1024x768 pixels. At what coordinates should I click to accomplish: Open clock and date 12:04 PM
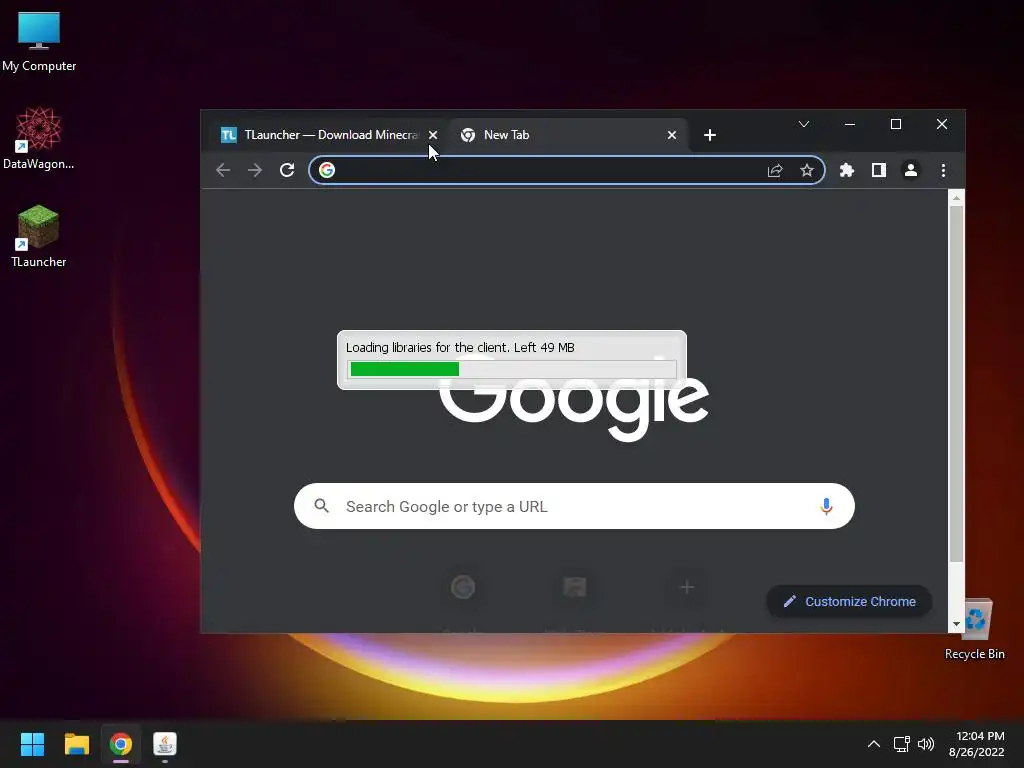pyautogui.click(x=976, y=744)
